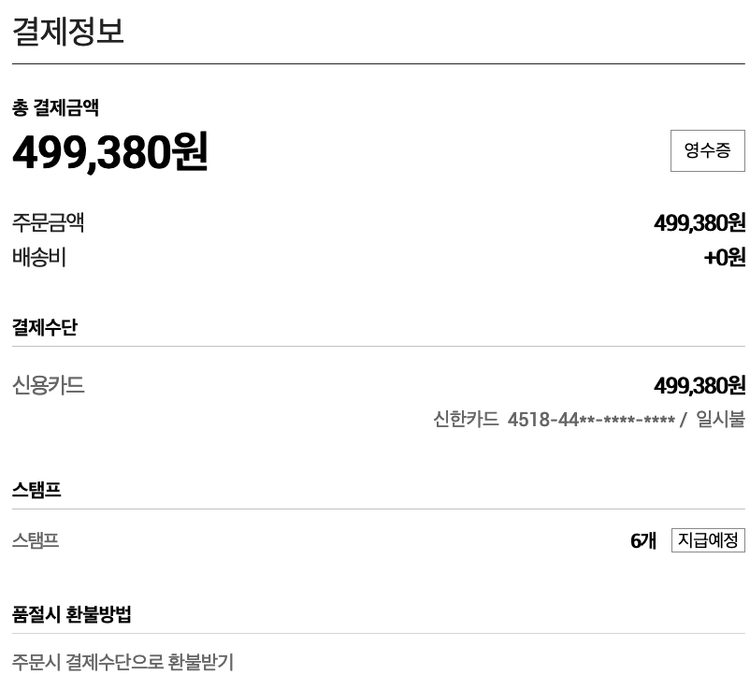This screenshot has width=750, height=686.
Task: Click the 총 결제금액 label
Action: click(55, 108)
